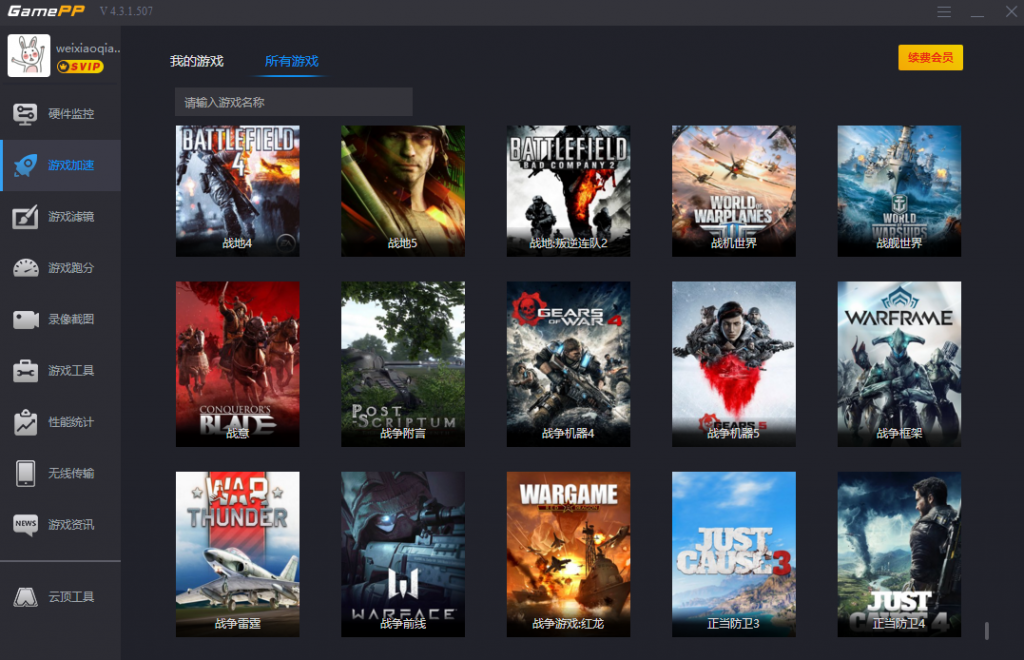
Task: Click the 性能统计 menu label
Action: 71,422
